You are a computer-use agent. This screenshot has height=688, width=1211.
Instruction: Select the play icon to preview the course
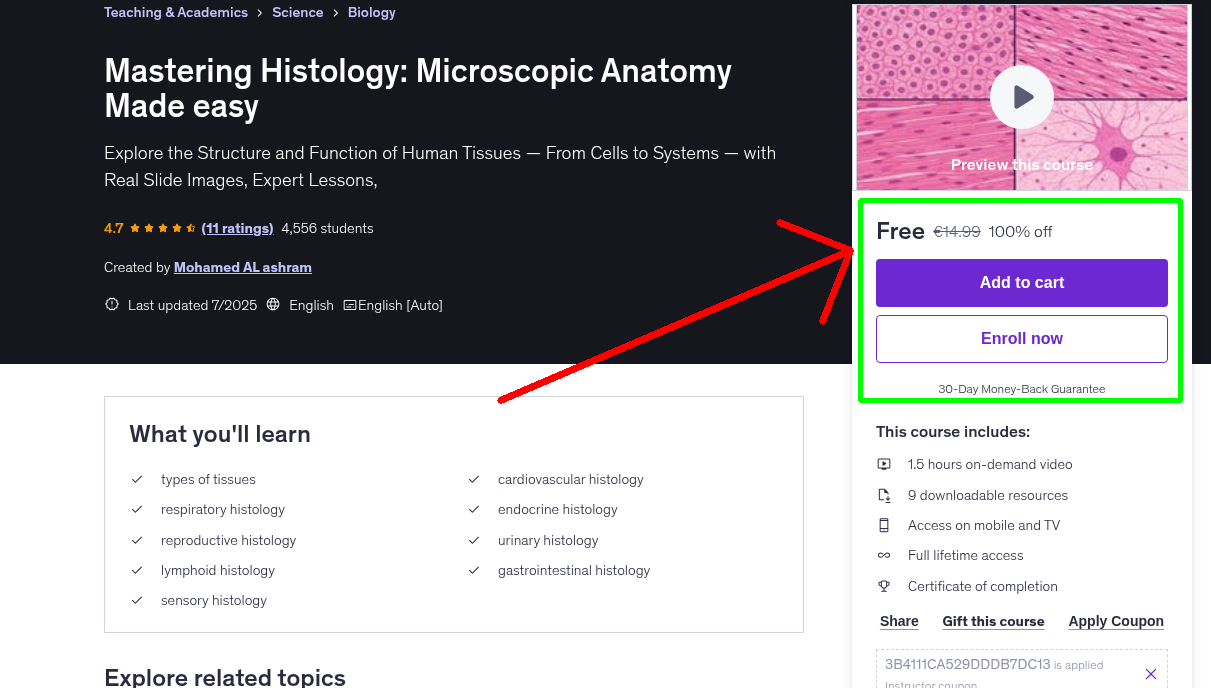tap(1021, 97)
